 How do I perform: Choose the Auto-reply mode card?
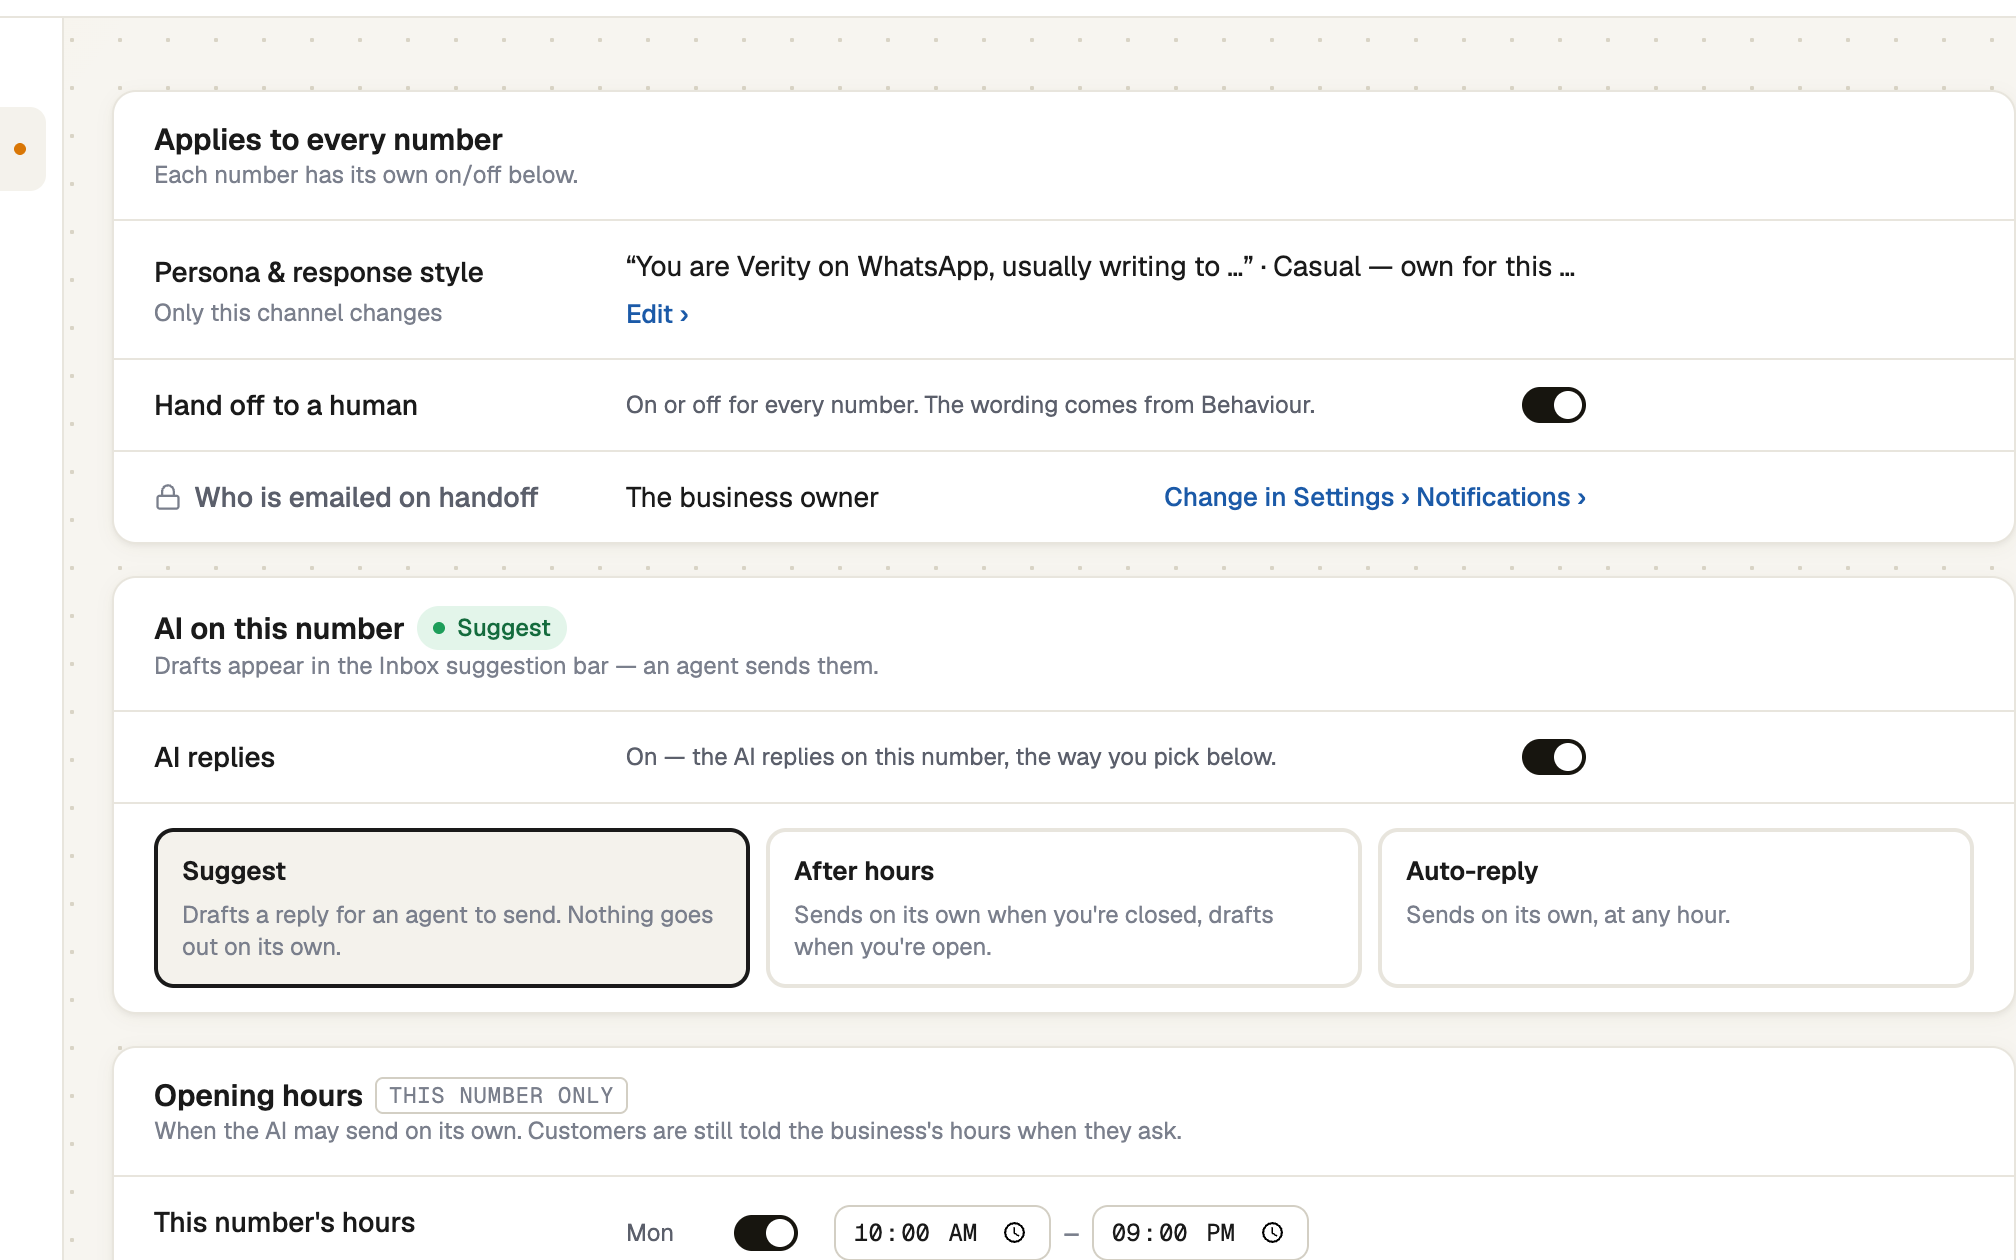[x=1675, y=907]
